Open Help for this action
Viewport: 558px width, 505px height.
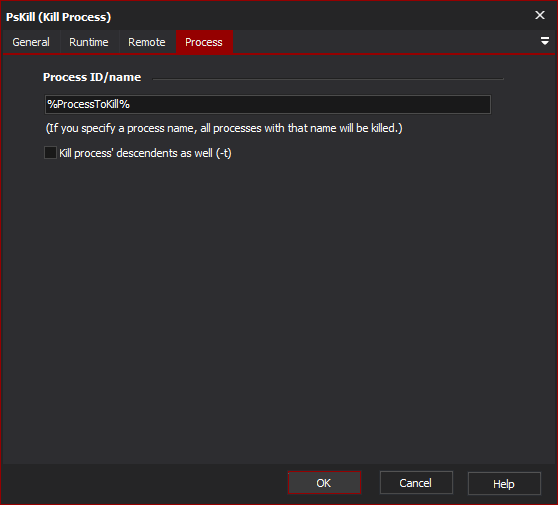tap(504, 483)
